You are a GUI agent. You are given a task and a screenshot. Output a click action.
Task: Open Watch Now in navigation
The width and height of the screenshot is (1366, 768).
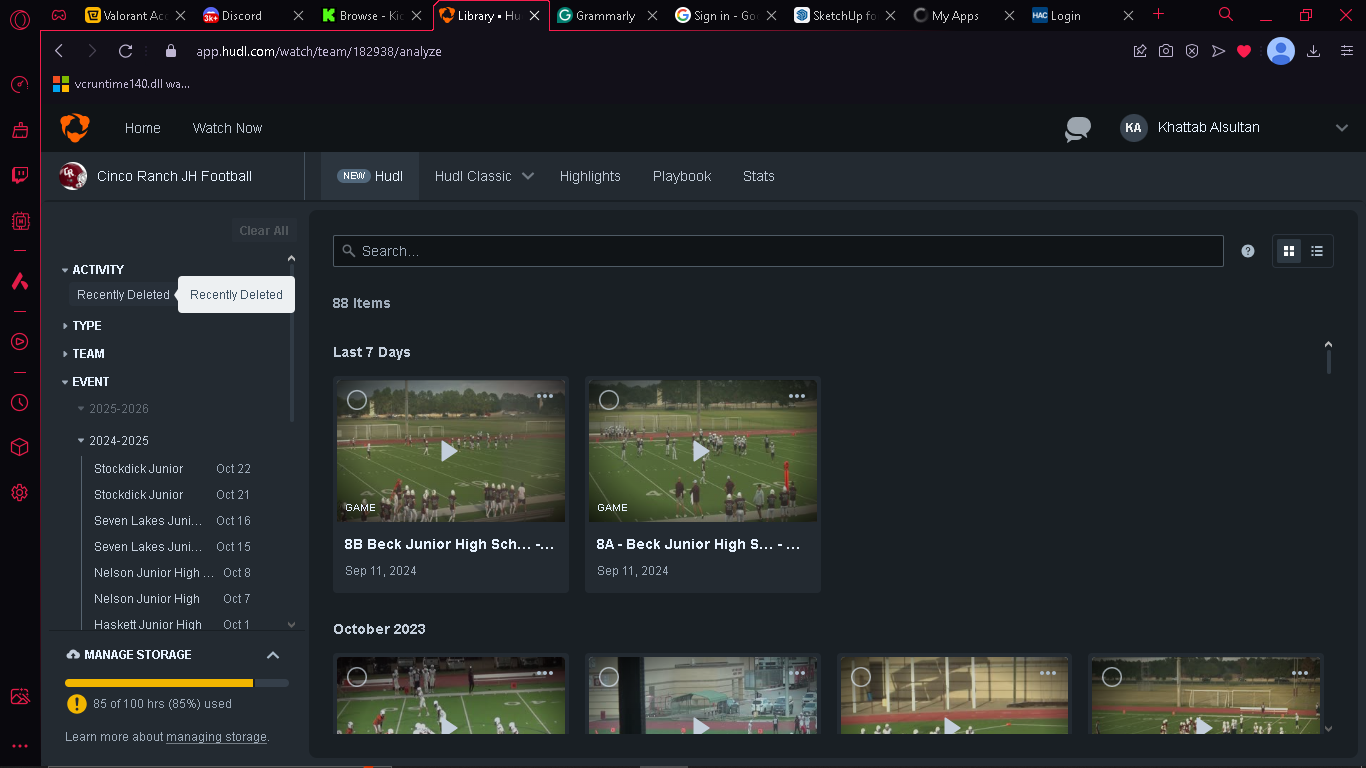tap(227, 128)
